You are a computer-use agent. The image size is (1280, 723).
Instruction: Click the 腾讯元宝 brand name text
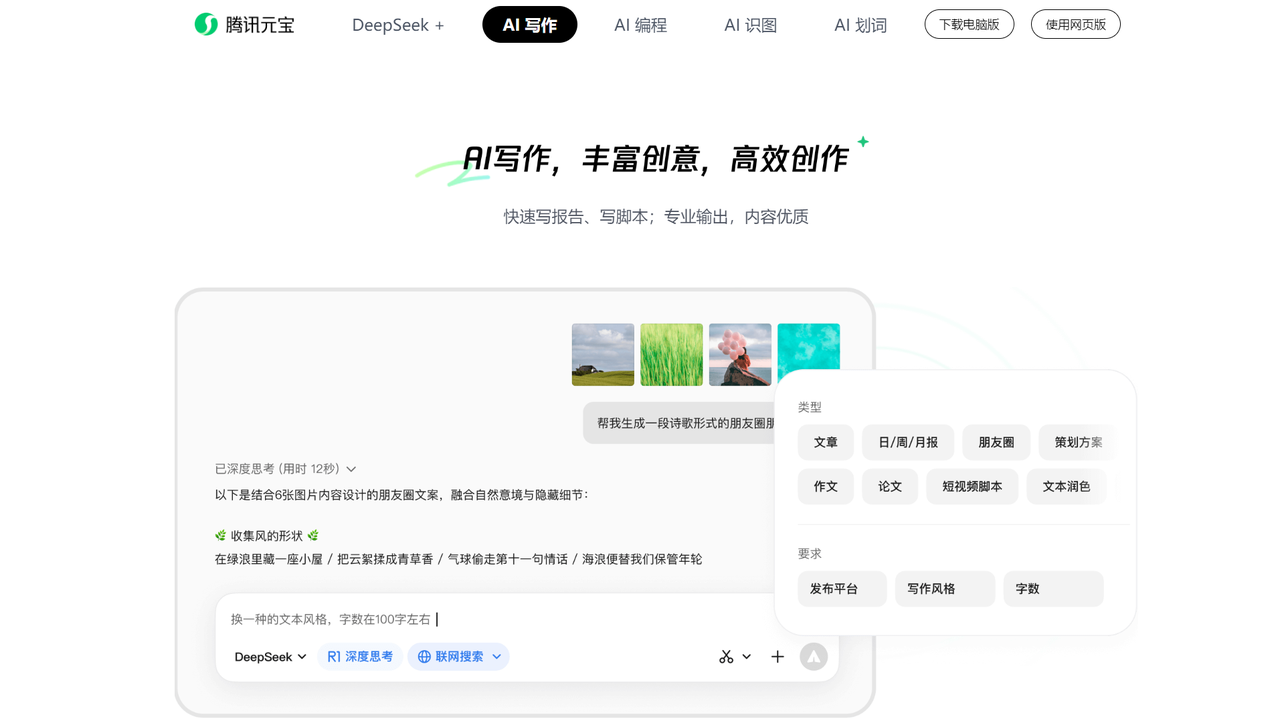coord(260,25)
